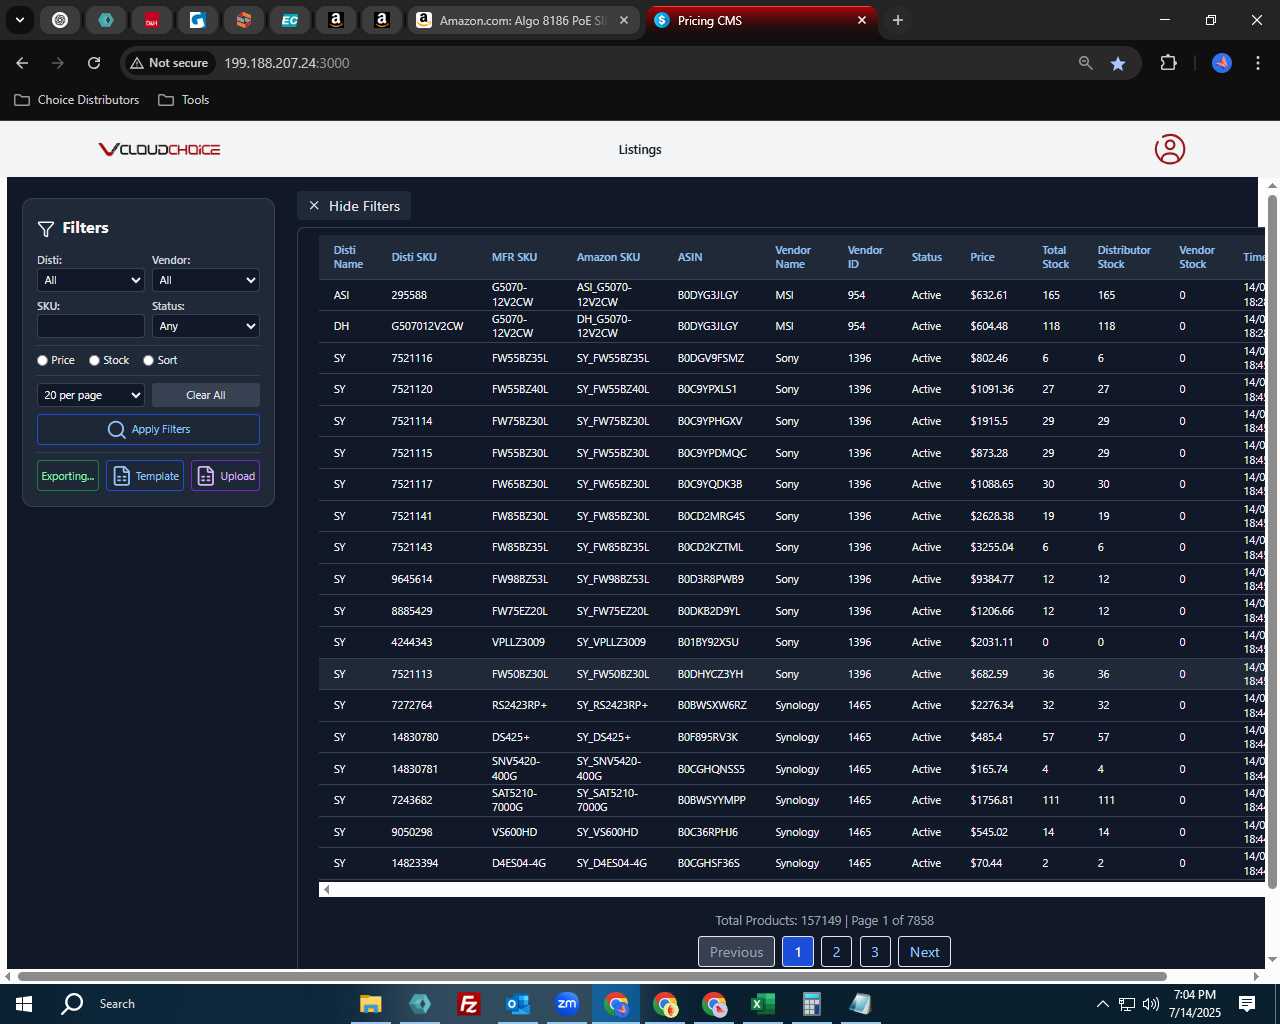
Task: Open Excel from the taskbar
Action: (762, 1004)
